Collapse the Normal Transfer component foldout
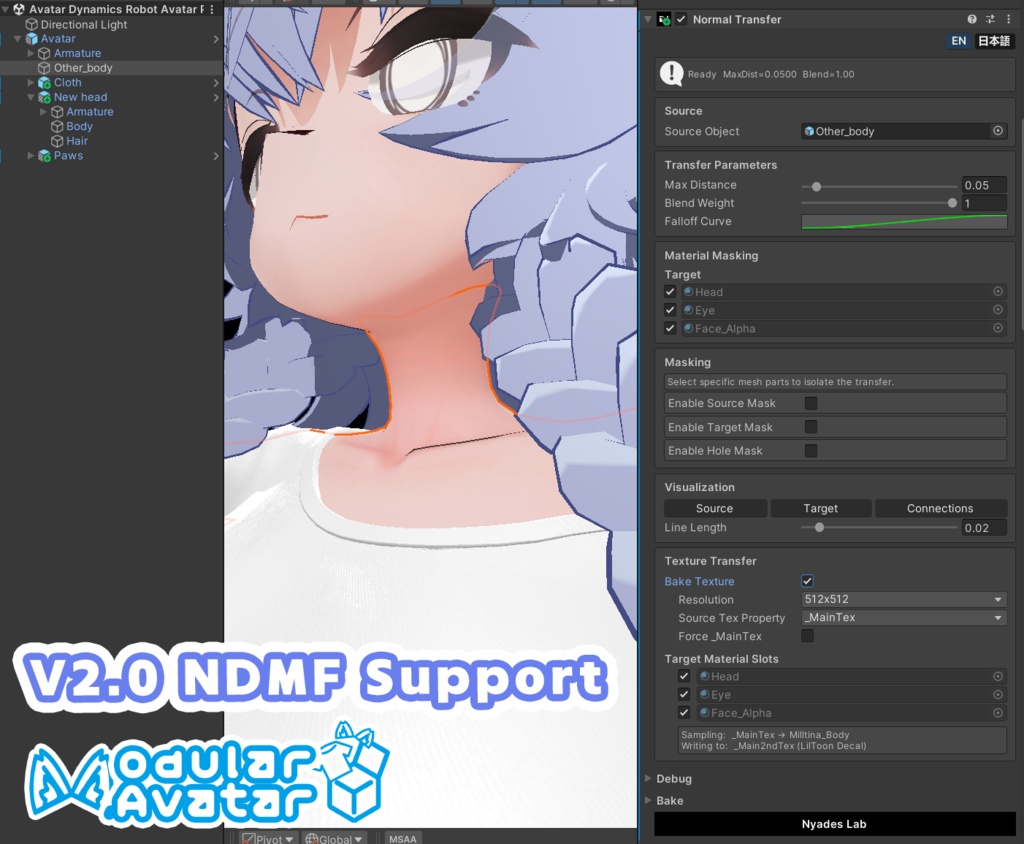Image resolution: width=1024 pixels, height=844 pixels. pyautogui.click(x=648, y=19)
